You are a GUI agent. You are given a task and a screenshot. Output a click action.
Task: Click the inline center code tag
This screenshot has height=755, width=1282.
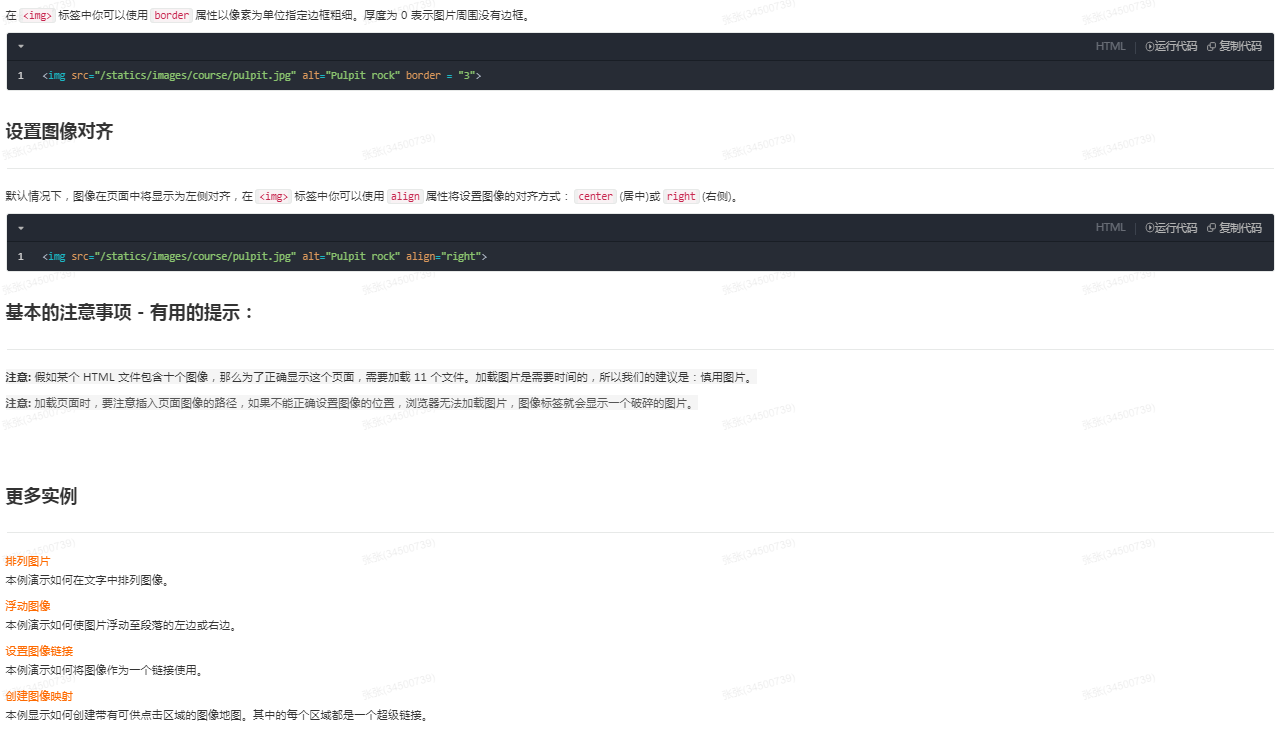(596, 197)
